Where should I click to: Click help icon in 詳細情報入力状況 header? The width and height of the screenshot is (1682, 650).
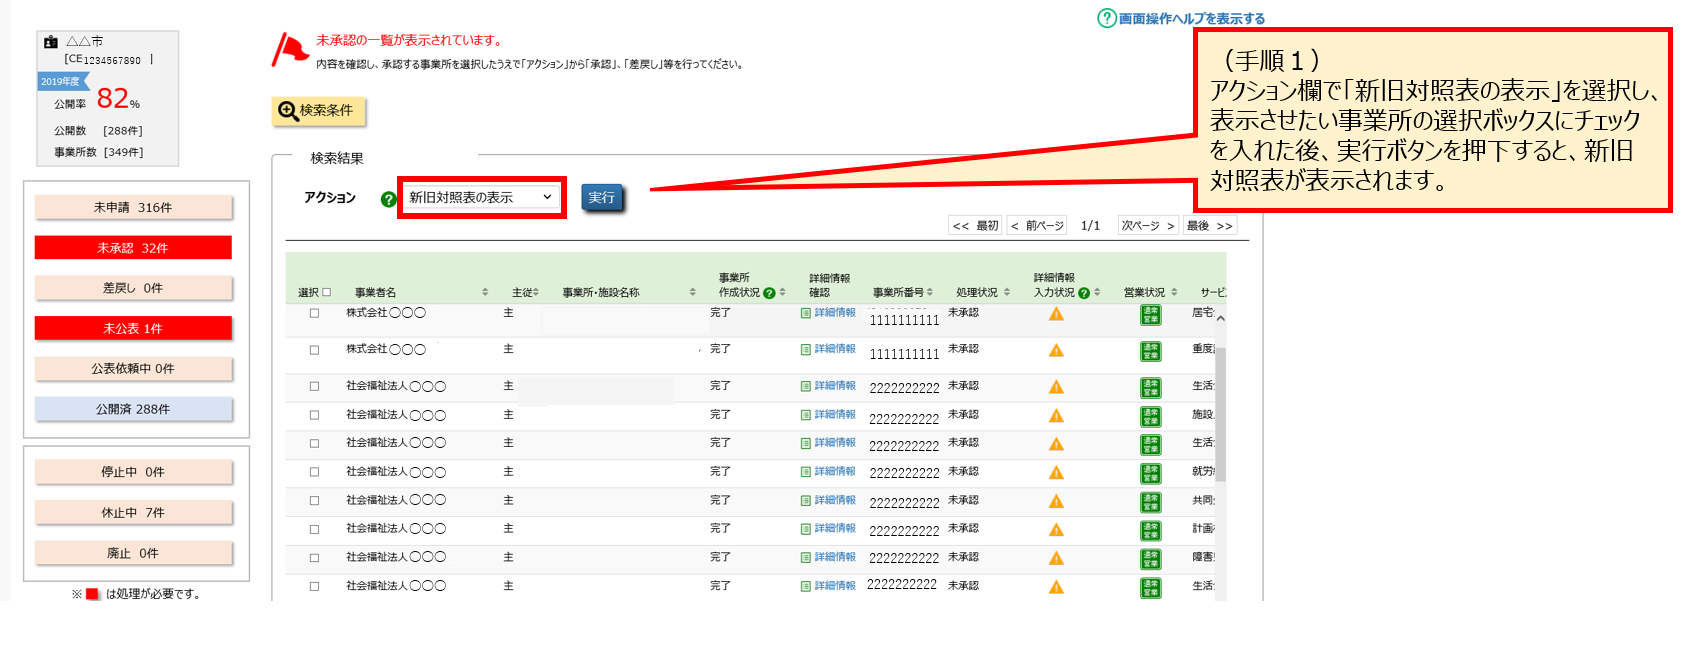[1084, 293]
